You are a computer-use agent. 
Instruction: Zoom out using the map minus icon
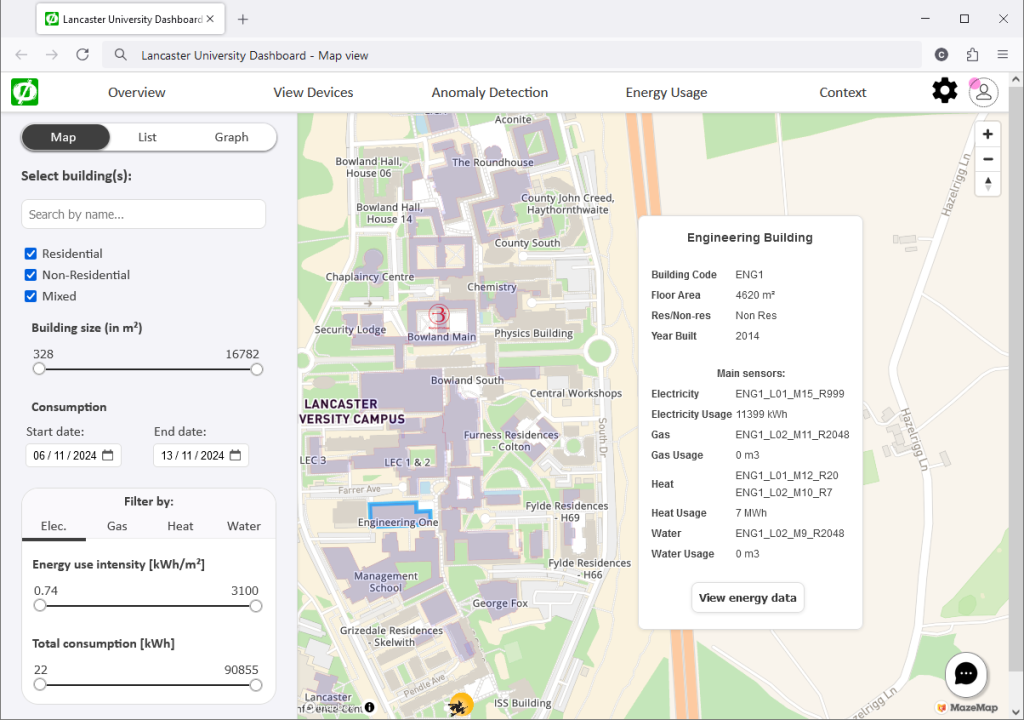coord(987,159)
